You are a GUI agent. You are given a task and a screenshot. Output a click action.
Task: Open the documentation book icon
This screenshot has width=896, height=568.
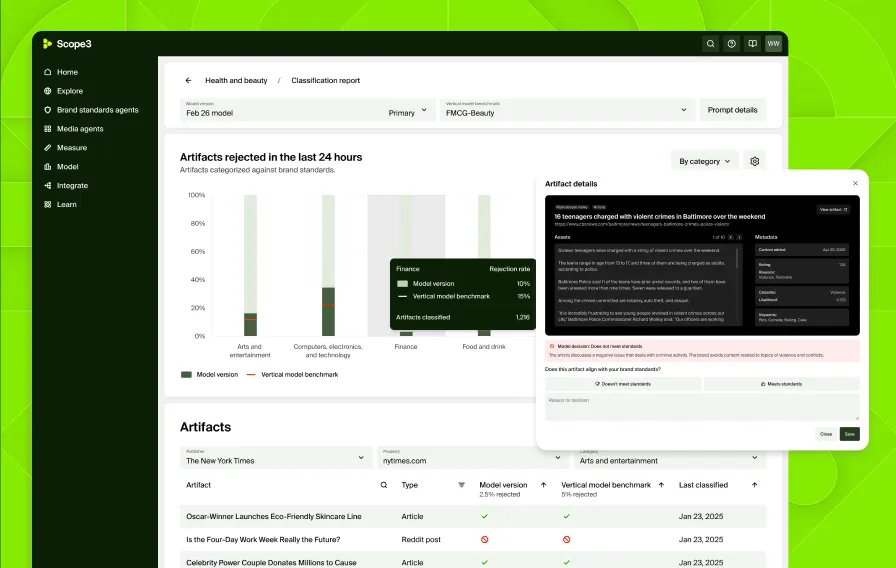click(752, 44)
